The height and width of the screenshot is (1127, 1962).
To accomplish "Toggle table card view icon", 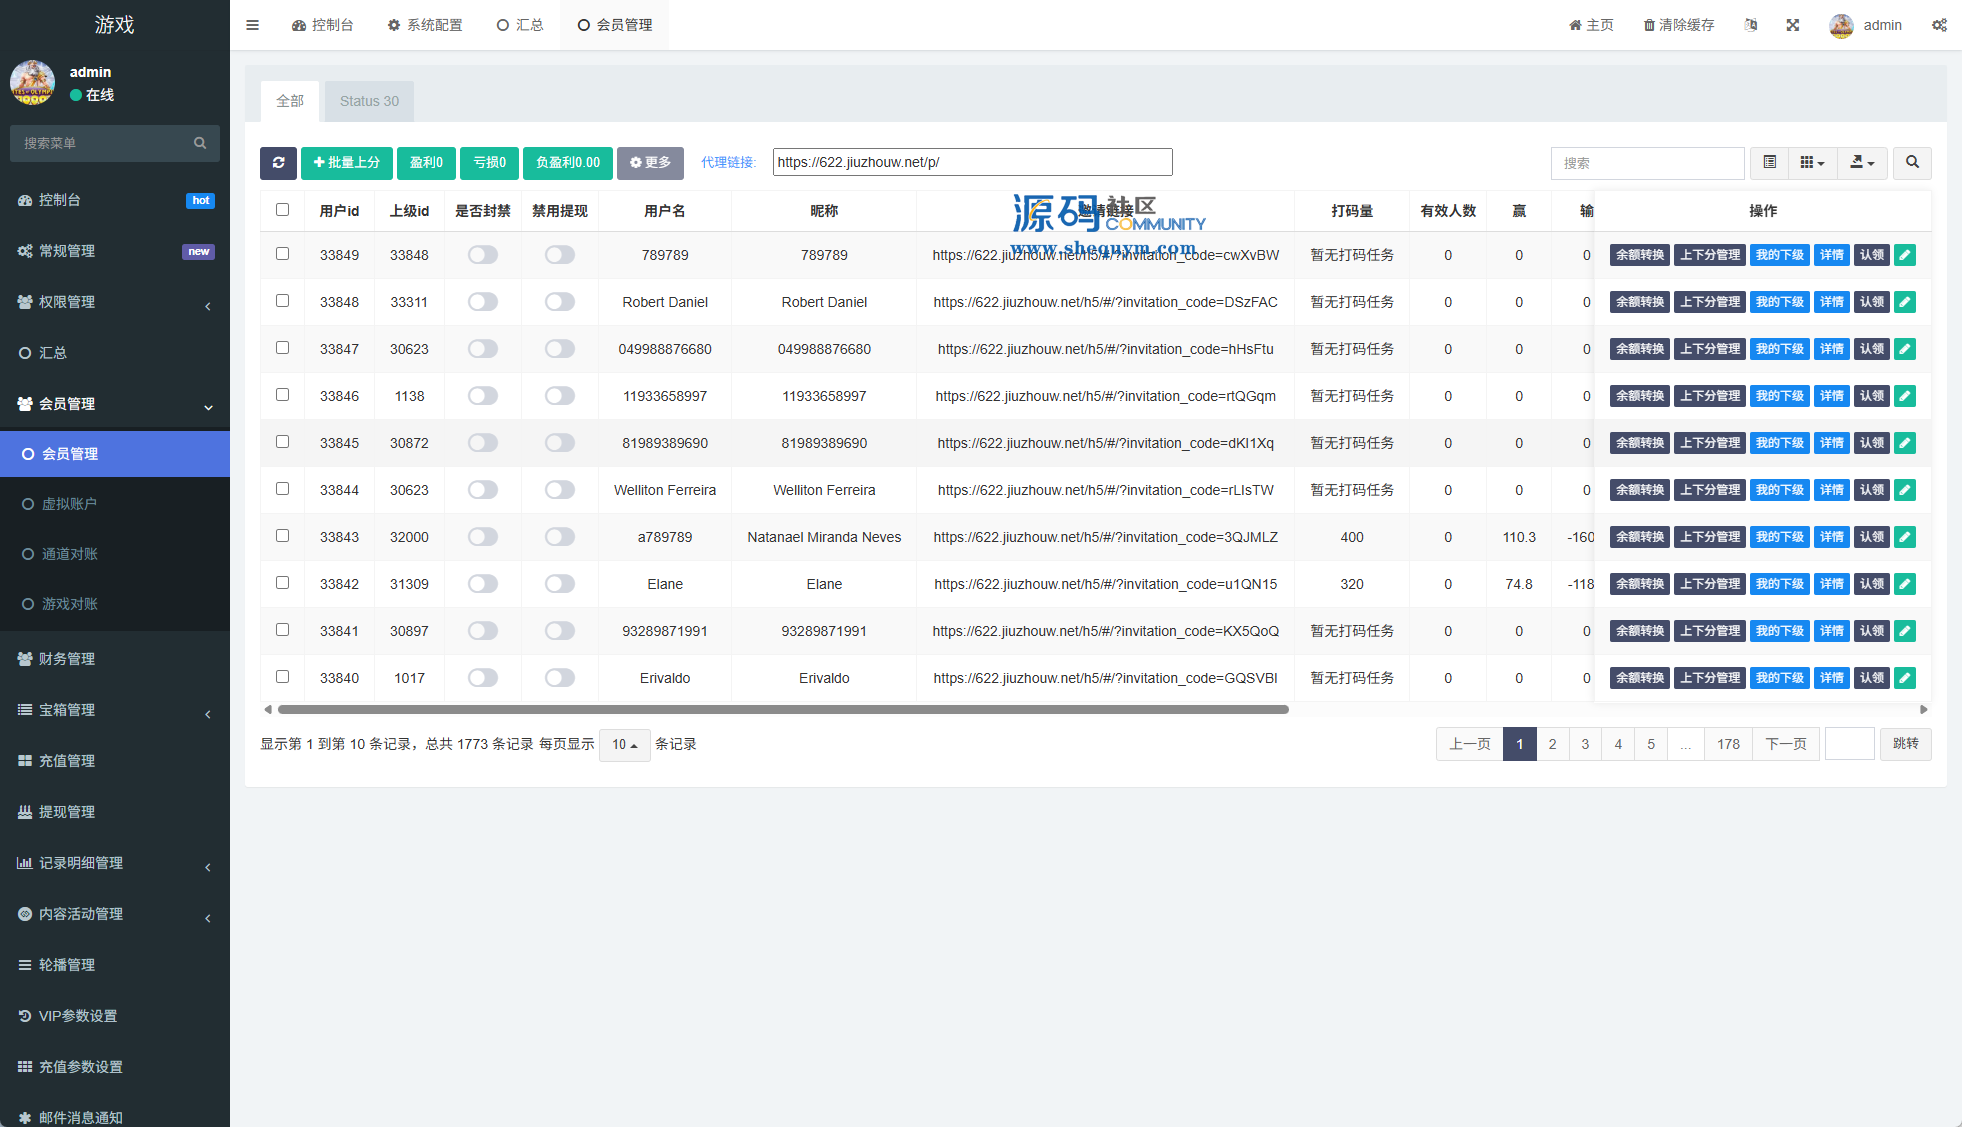I will pyautogui.click(x=1769, y=162).
